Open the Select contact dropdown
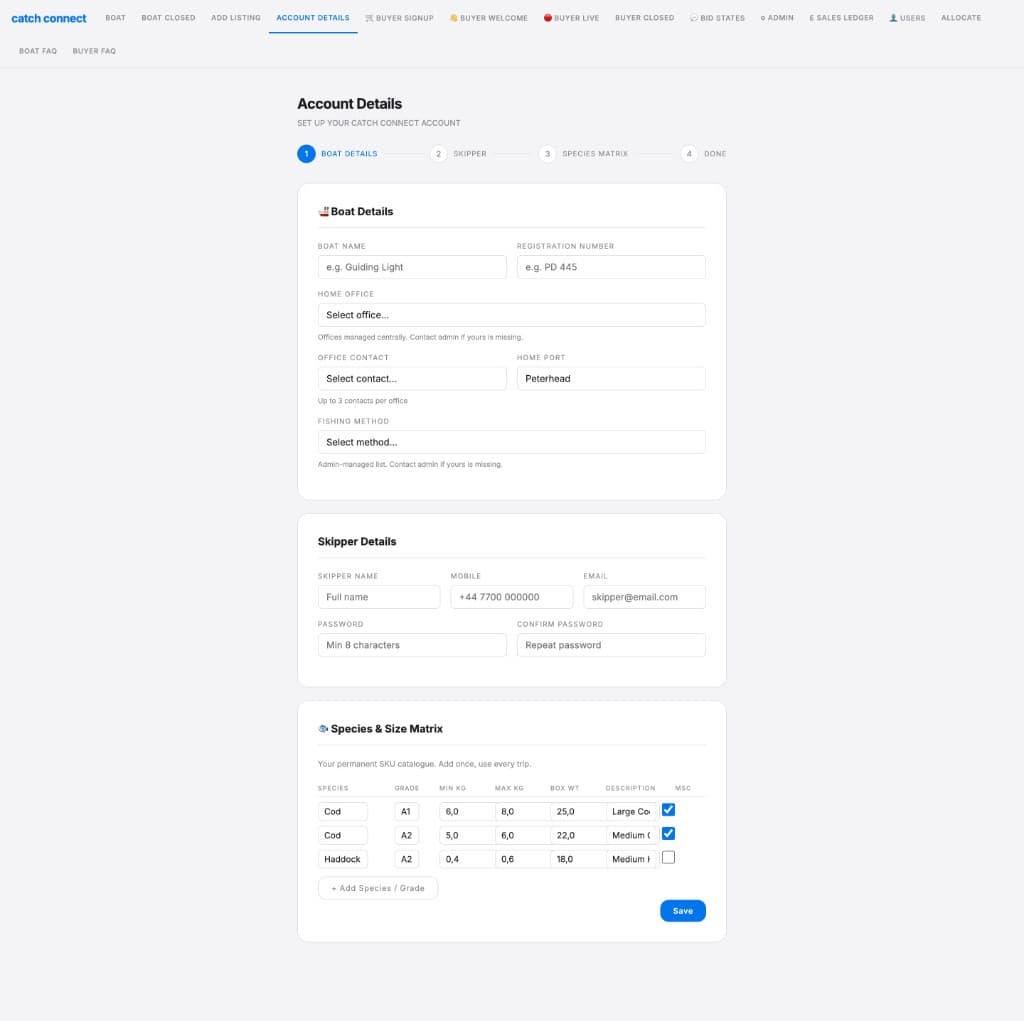The height and width of the screenshot is (1021, 1024). (x=412, y=378)
